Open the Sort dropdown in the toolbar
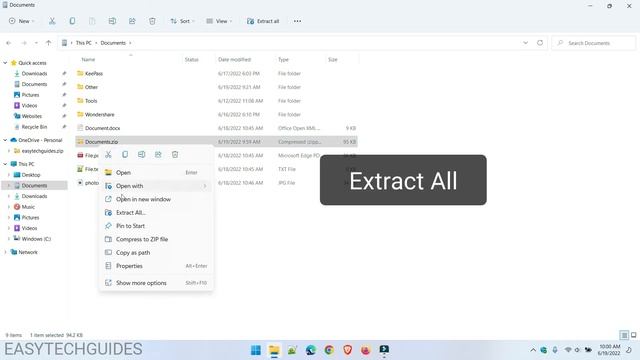This screenshot has width=640, height=360. [x=182, y=21]
